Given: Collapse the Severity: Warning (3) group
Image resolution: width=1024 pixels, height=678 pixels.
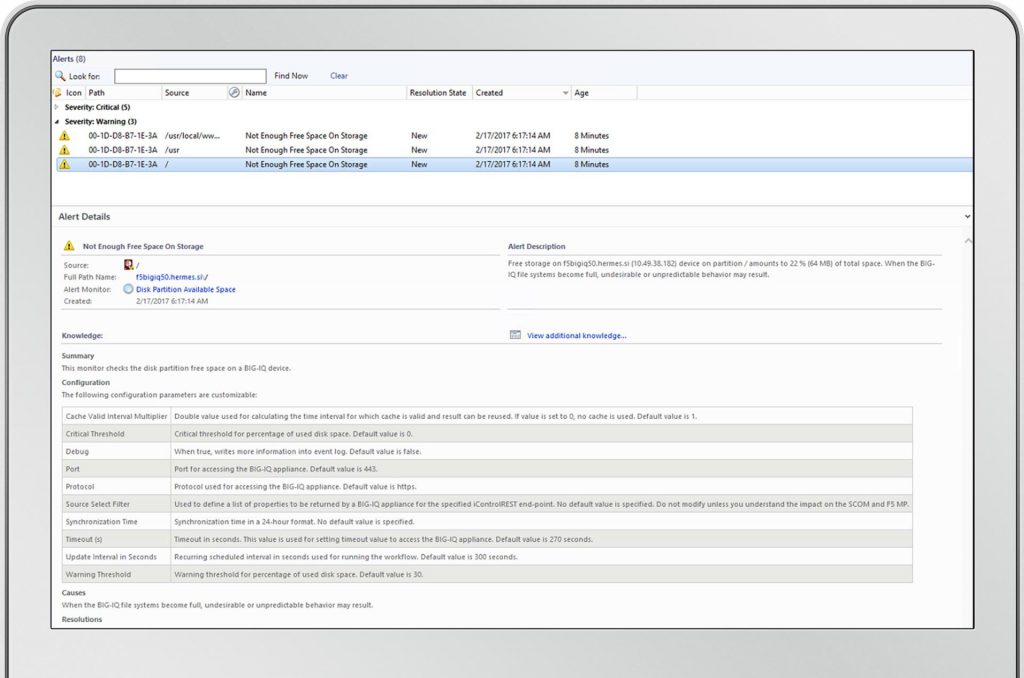Looking at the screenshot, I should tap(57, 121).
